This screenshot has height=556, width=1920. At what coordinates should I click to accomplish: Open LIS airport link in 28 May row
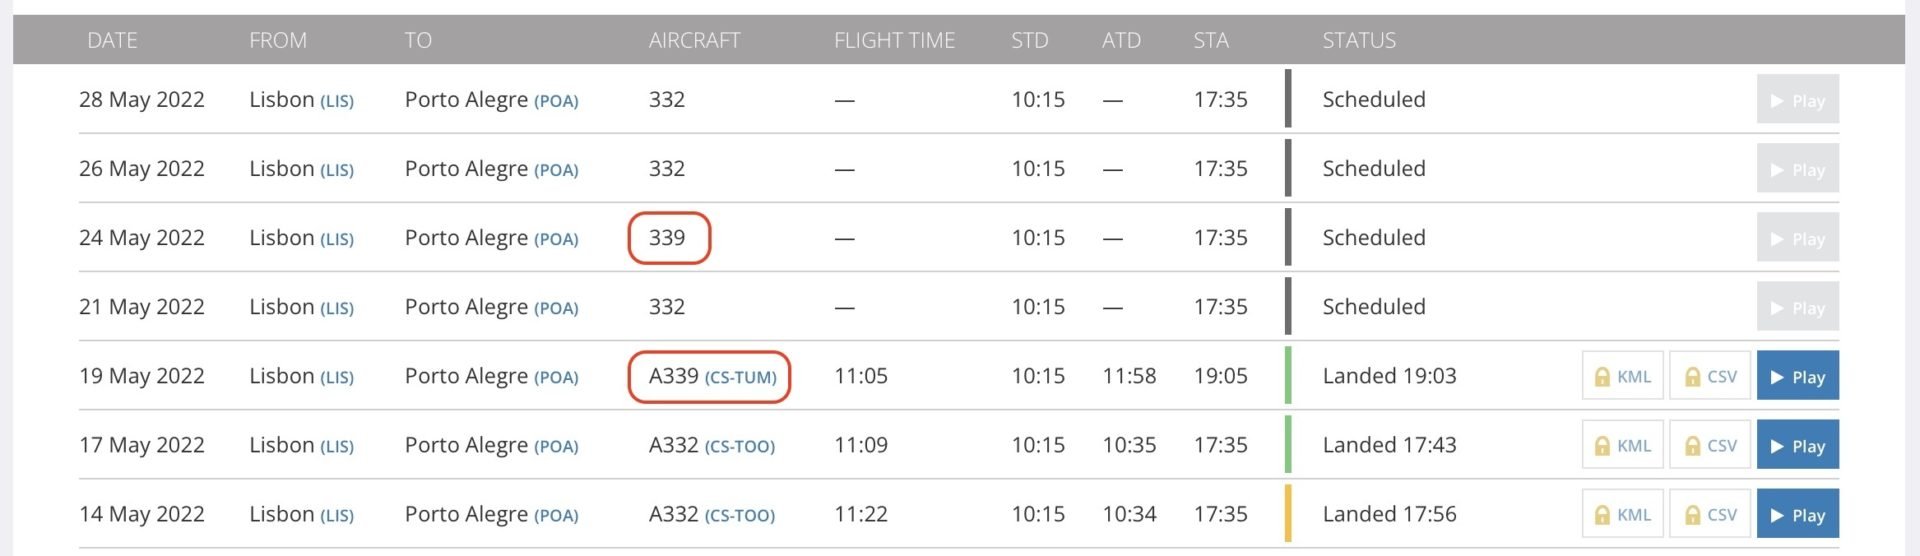point(337,101)
